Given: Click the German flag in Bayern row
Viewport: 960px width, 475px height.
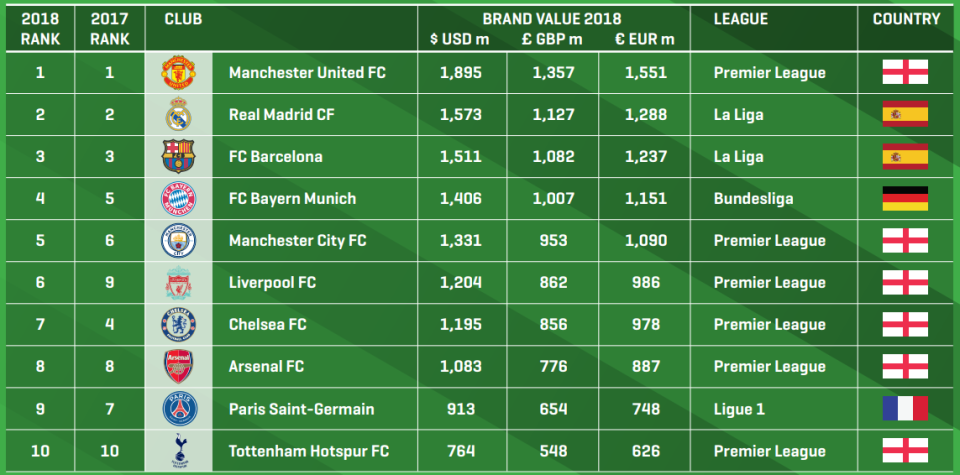Looking at the screenshot, I should click(905, 199).
